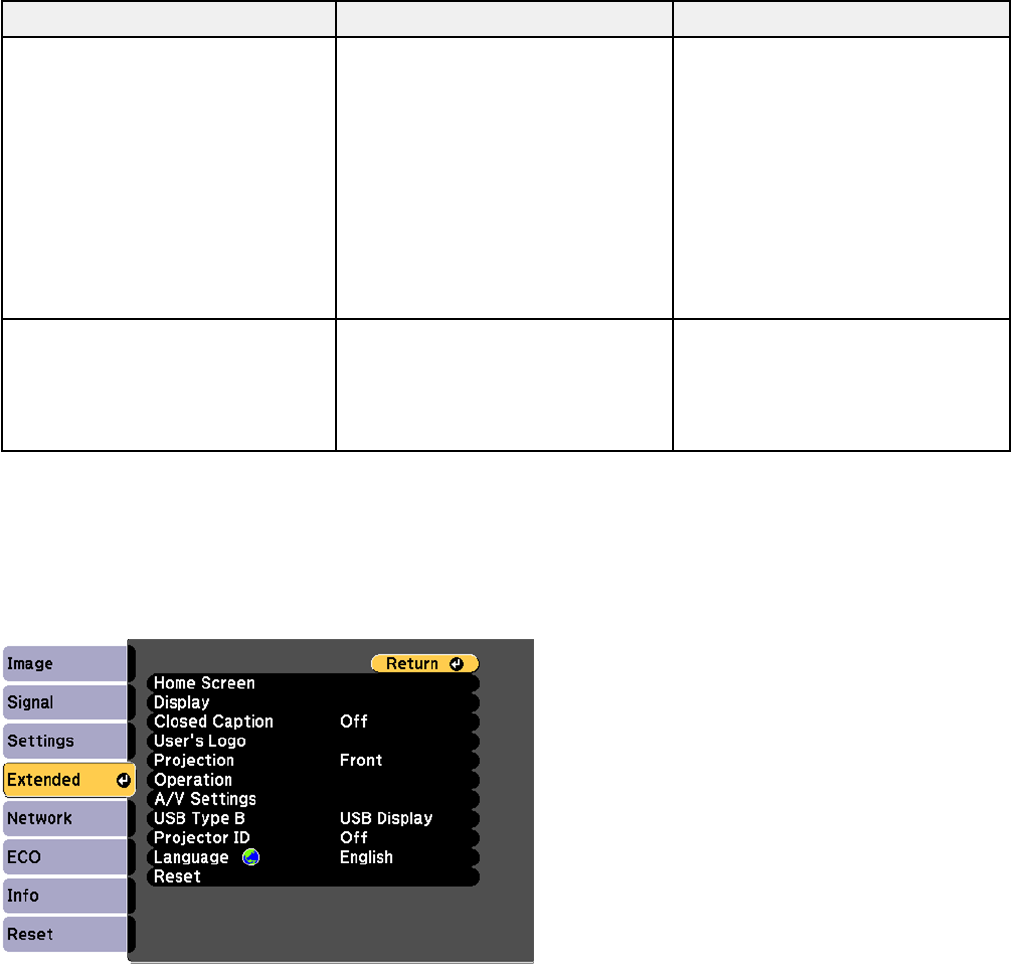
Task: Open the Operation submenu
Action: tap(313, 780)
